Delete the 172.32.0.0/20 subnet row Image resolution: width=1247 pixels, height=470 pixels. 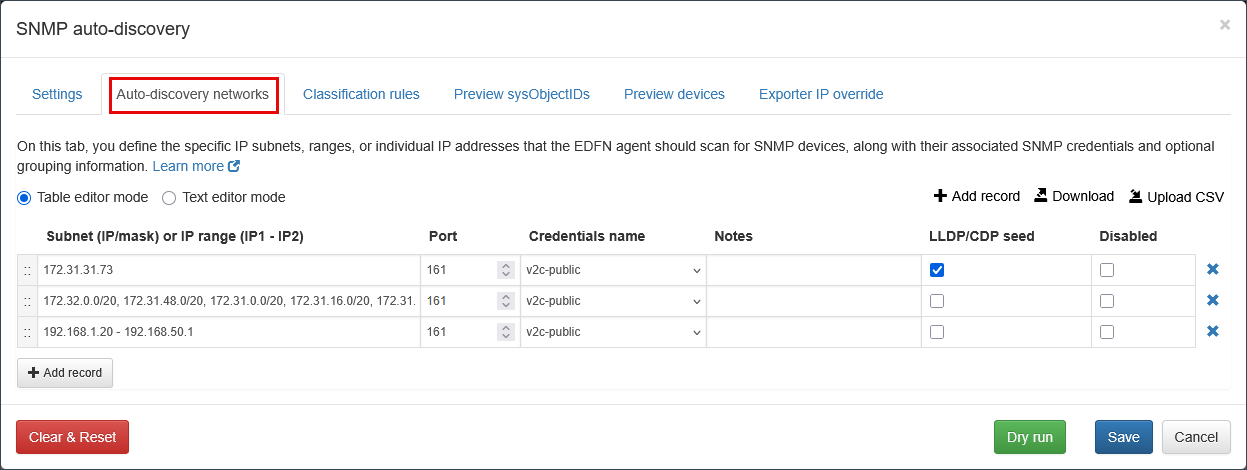[1212, 301]
